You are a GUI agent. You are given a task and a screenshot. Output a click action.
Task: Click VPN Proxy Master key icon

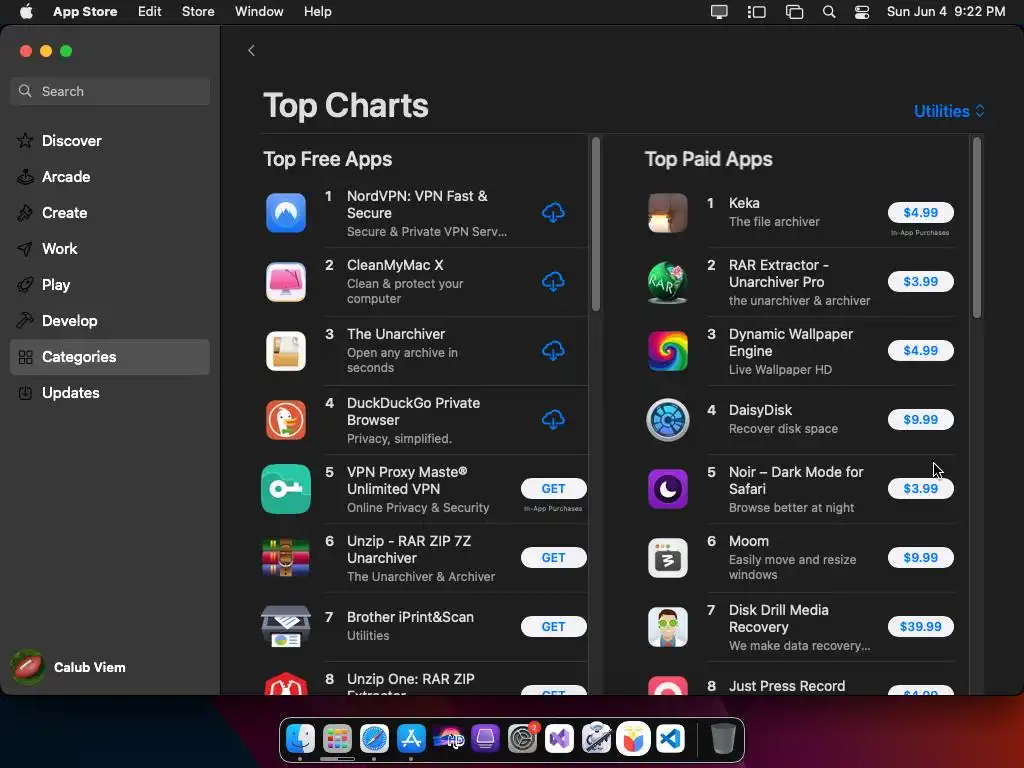286,489
